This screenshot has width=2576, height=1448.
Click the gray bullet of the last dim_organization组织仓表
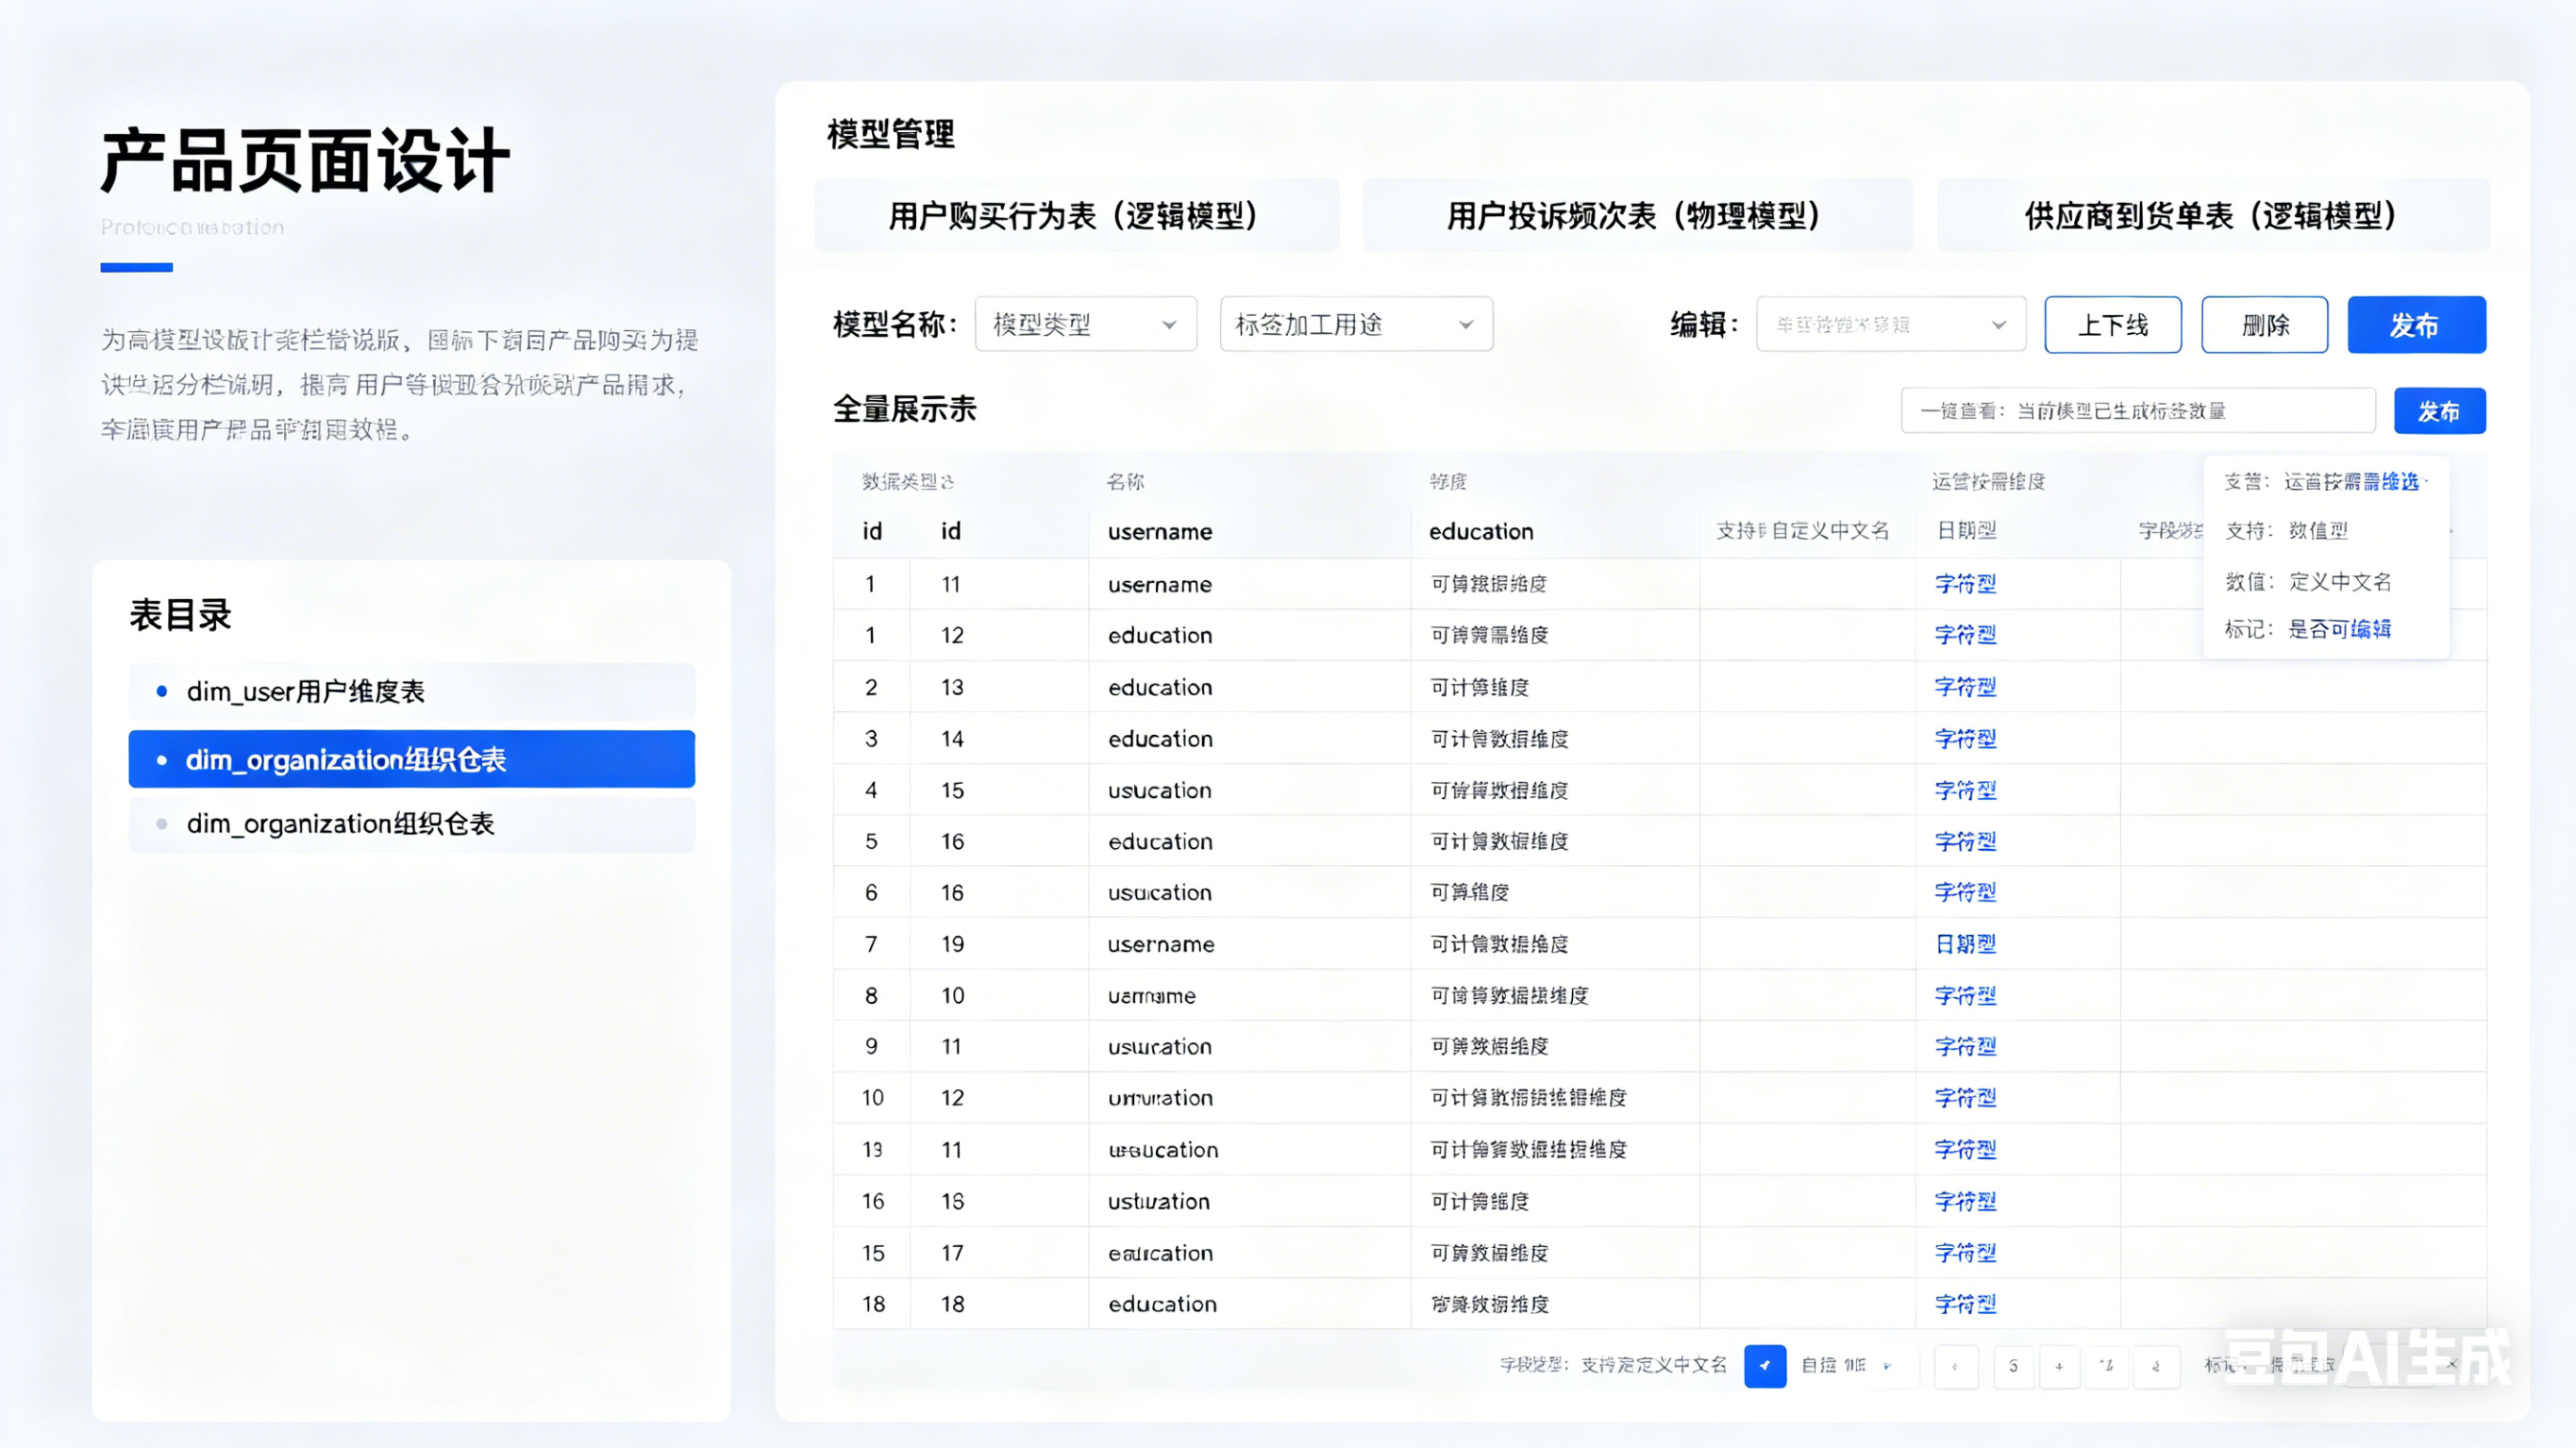tap(162, 824)
